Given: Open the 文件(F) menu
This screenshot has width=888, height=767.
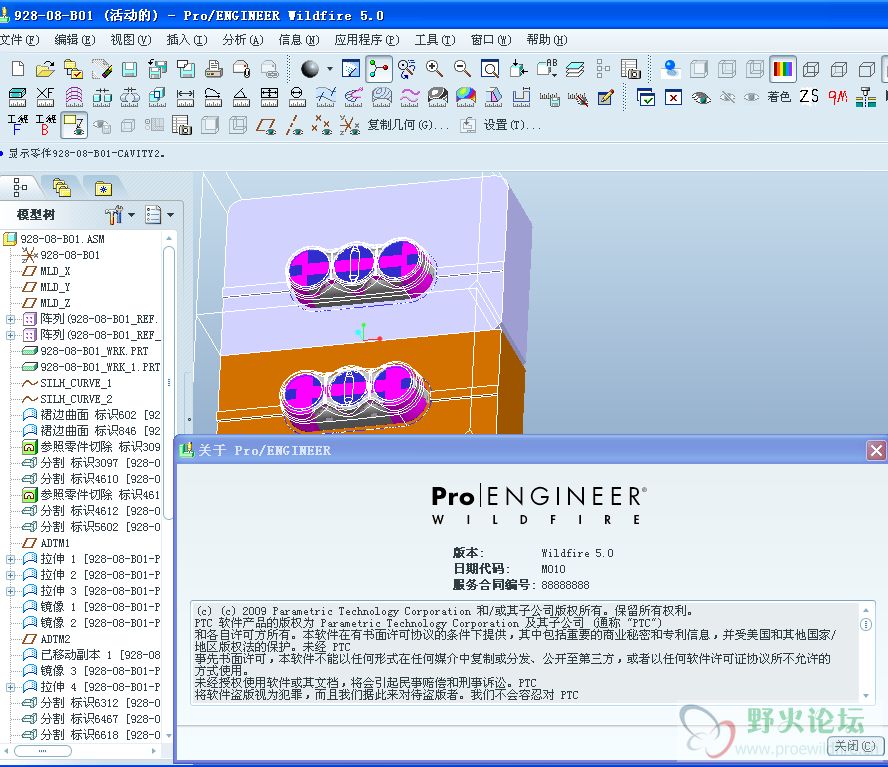Looking at the screenshot, I should (x=19, y=40).
